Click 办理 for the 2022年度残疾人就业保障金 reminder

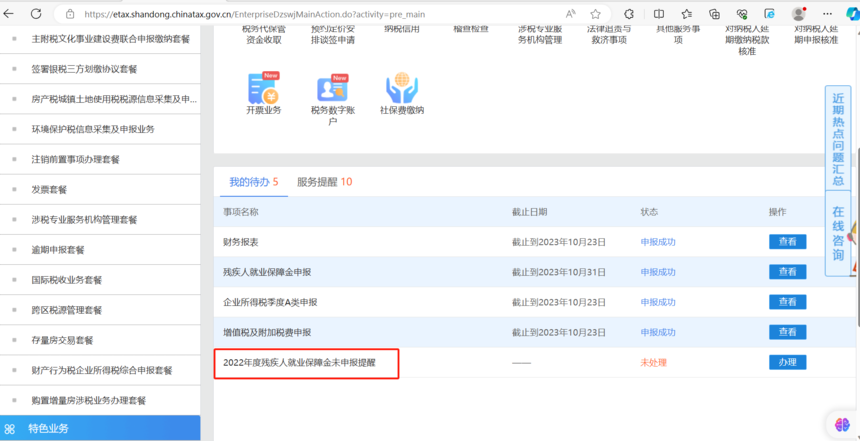tap(787, 362)
